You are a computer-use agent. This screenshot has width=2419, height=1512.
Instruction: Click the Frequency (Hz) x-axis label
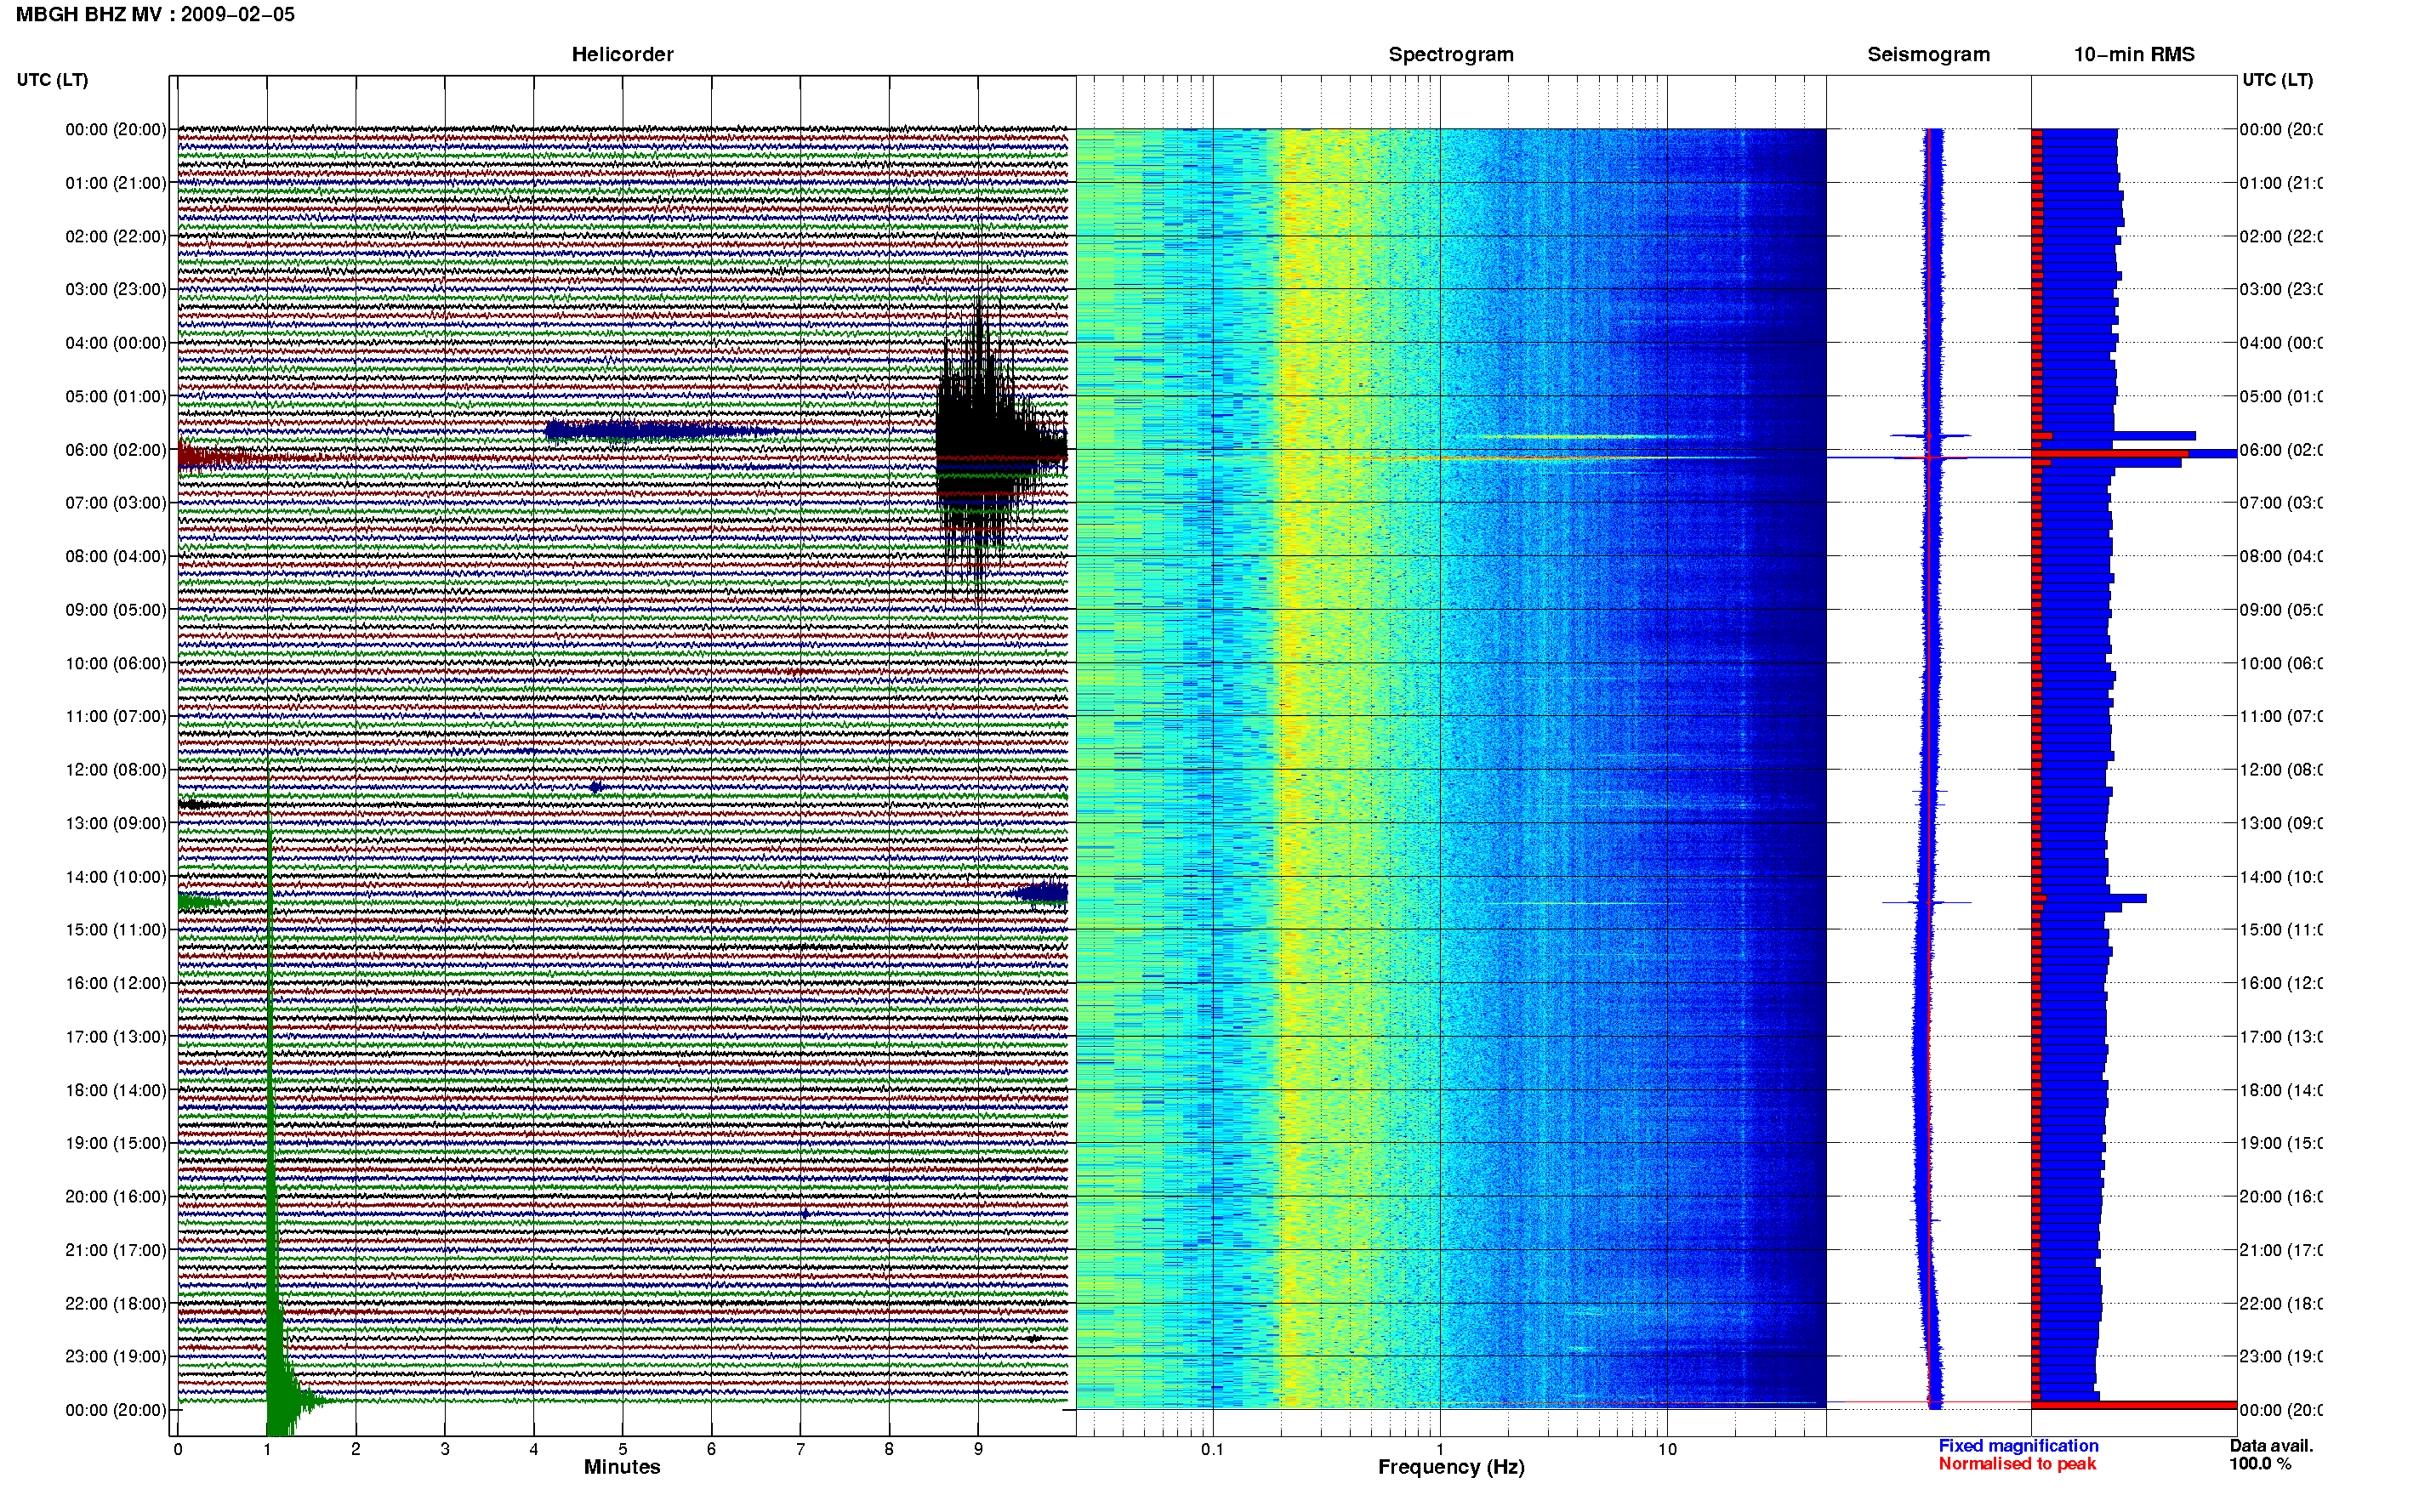click(1451, 1467)
